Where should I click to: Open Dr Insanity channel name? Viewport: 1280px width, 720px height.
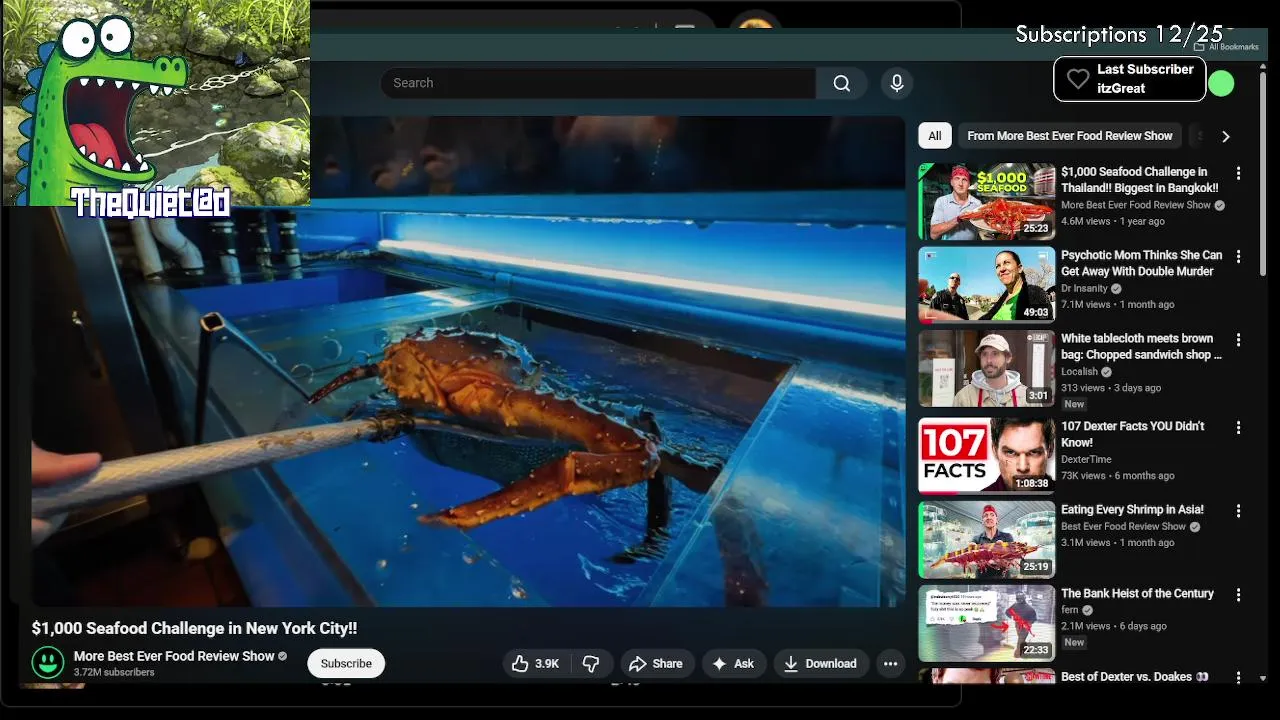click(1084, 288)
